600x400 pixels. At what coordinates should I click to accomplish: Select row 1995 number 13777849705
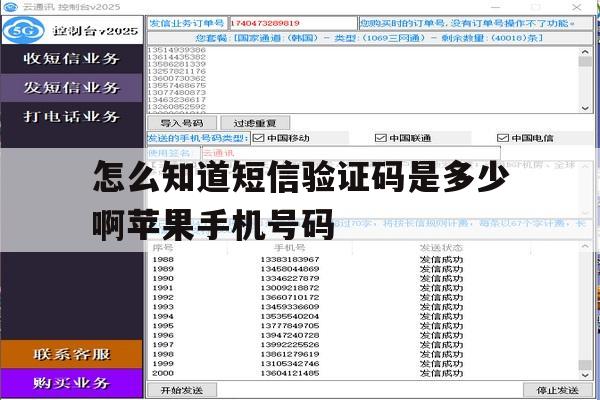[x=290, y=326]
